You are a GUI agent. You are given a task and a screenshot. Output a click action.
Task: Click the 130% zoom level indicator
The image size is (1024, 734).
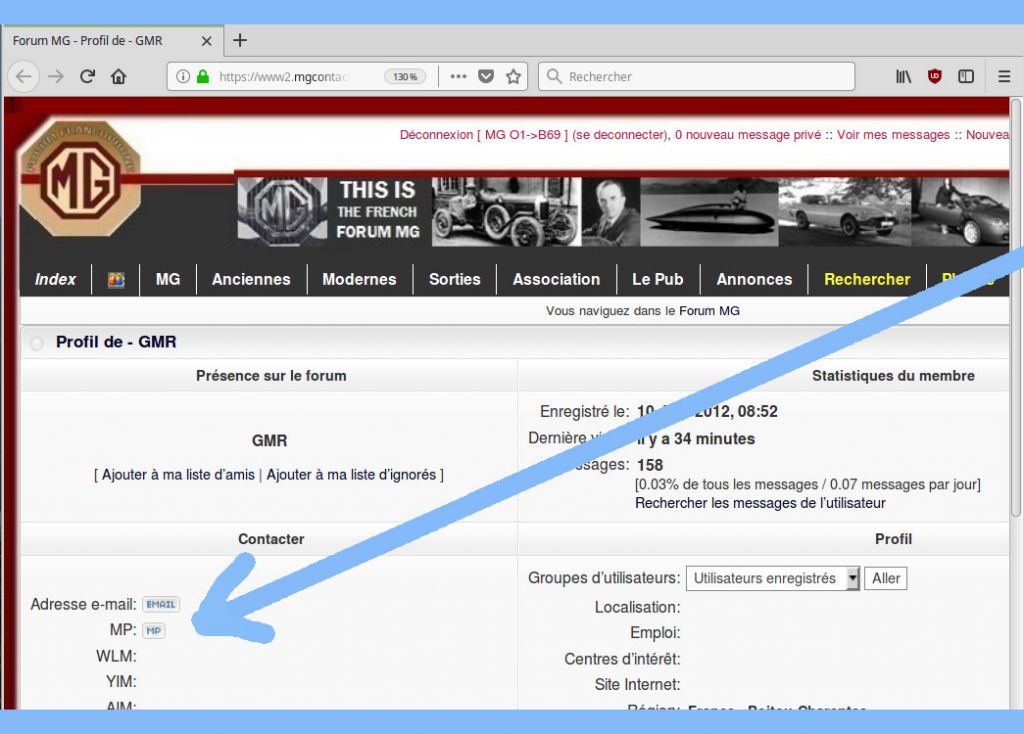click(x=405, y=76)
